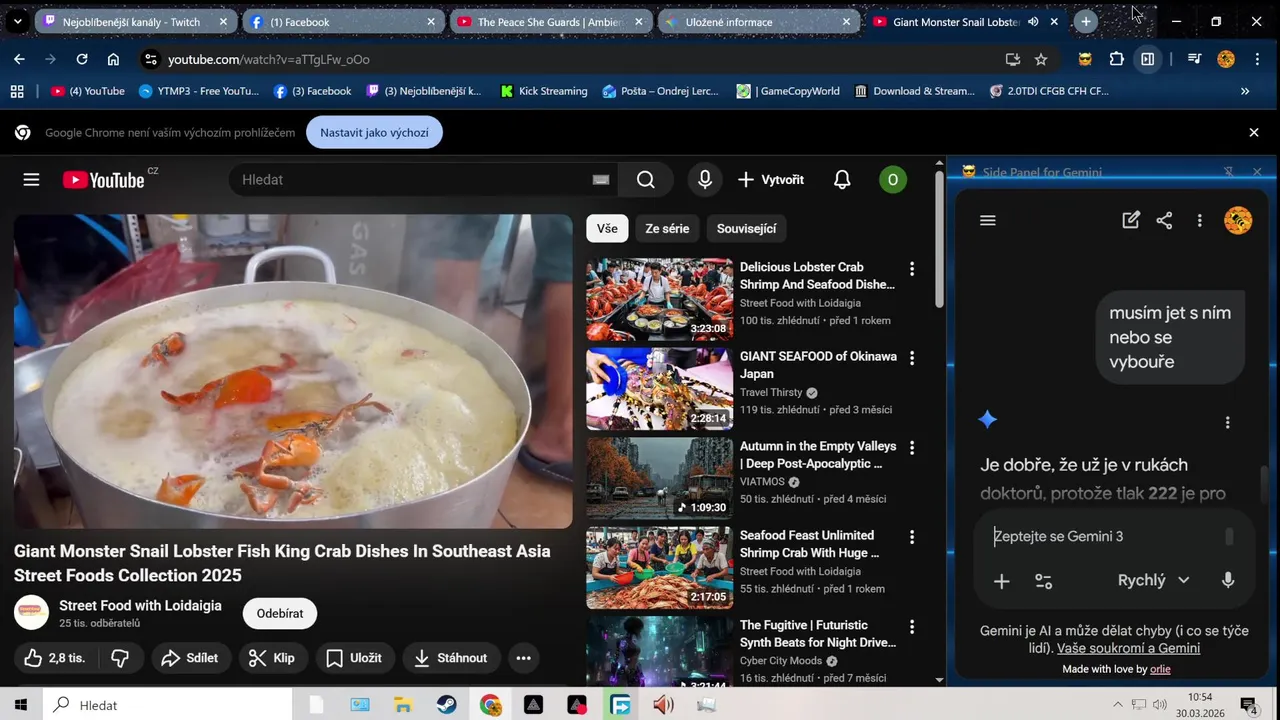Viewport: 1280px width, 720px height.
Task: Dislike the video with thumbs down
Action: click(x=120, y=658)
